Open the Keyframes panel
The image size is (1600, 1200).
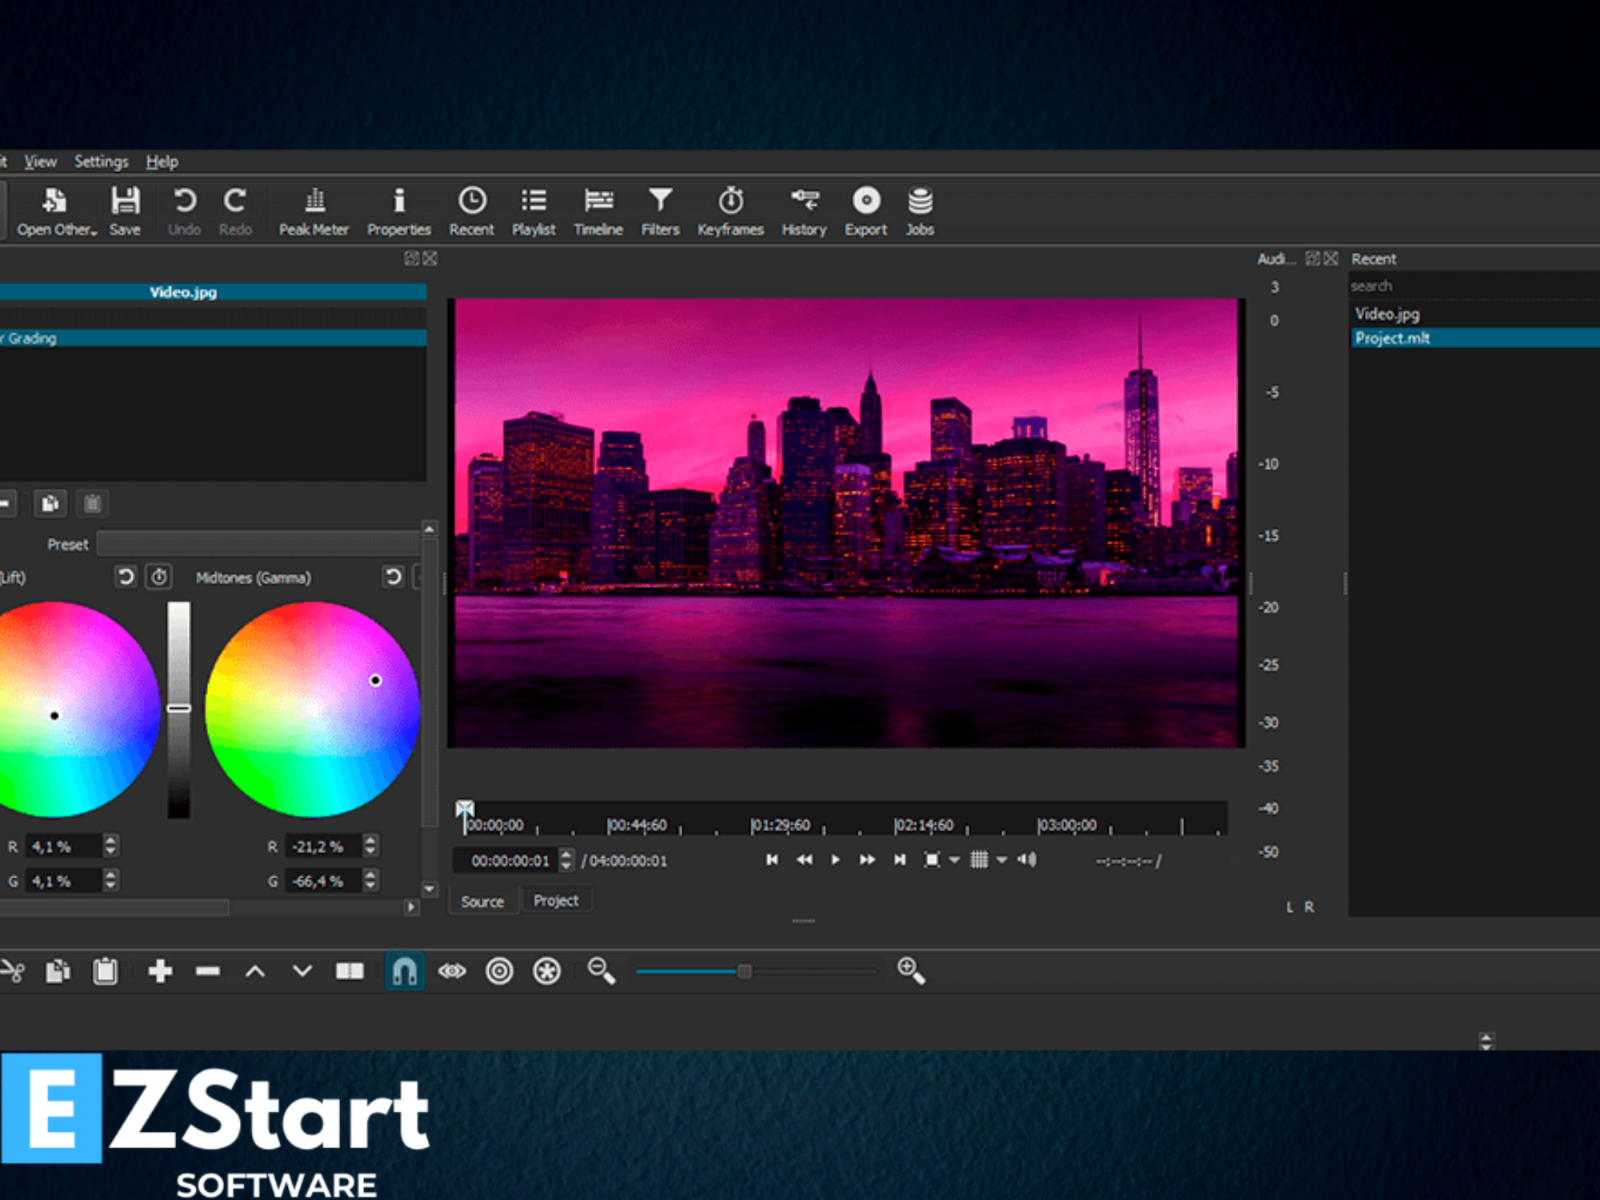tap(731, 212)
